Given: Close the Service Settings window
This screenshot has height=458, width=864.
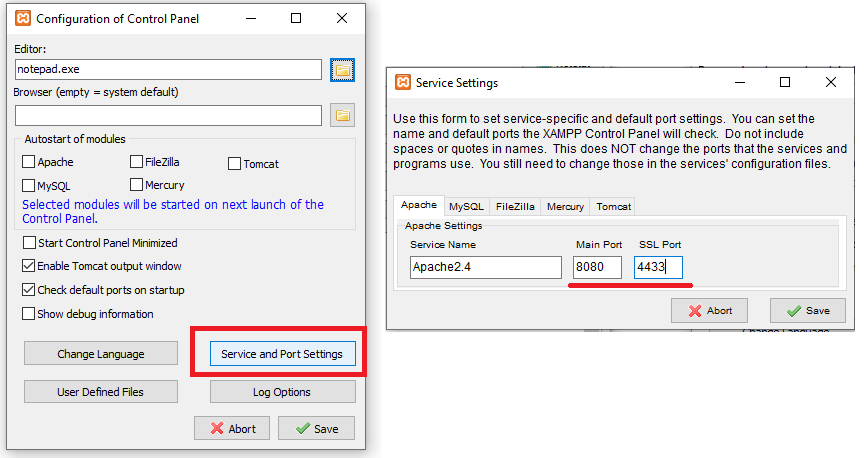Looking at the screenshot, I should pos(831,83).
